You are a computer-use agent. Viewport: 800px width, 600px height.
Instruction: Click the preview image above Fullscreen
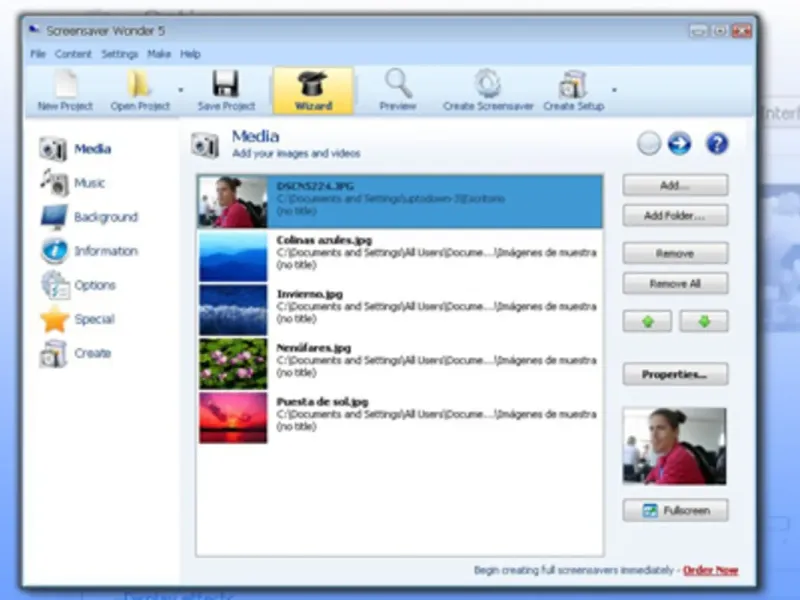click(674, 446)
